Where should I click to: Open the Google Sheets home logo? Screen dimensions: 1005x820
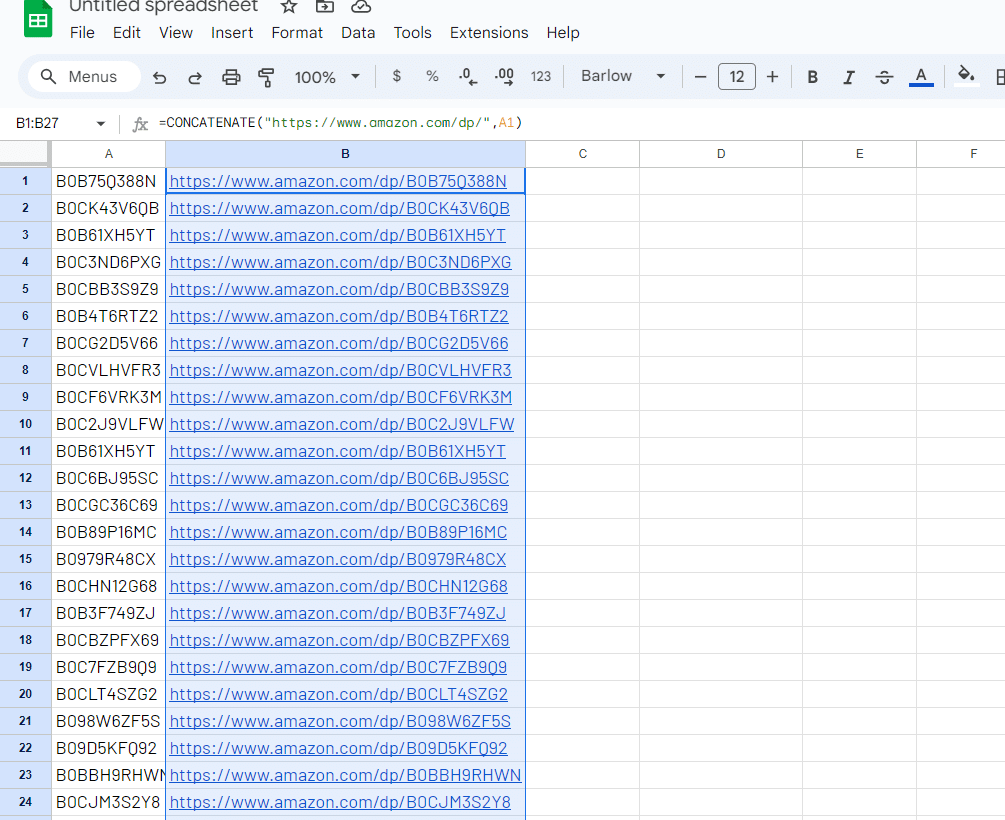click(38, 20)
